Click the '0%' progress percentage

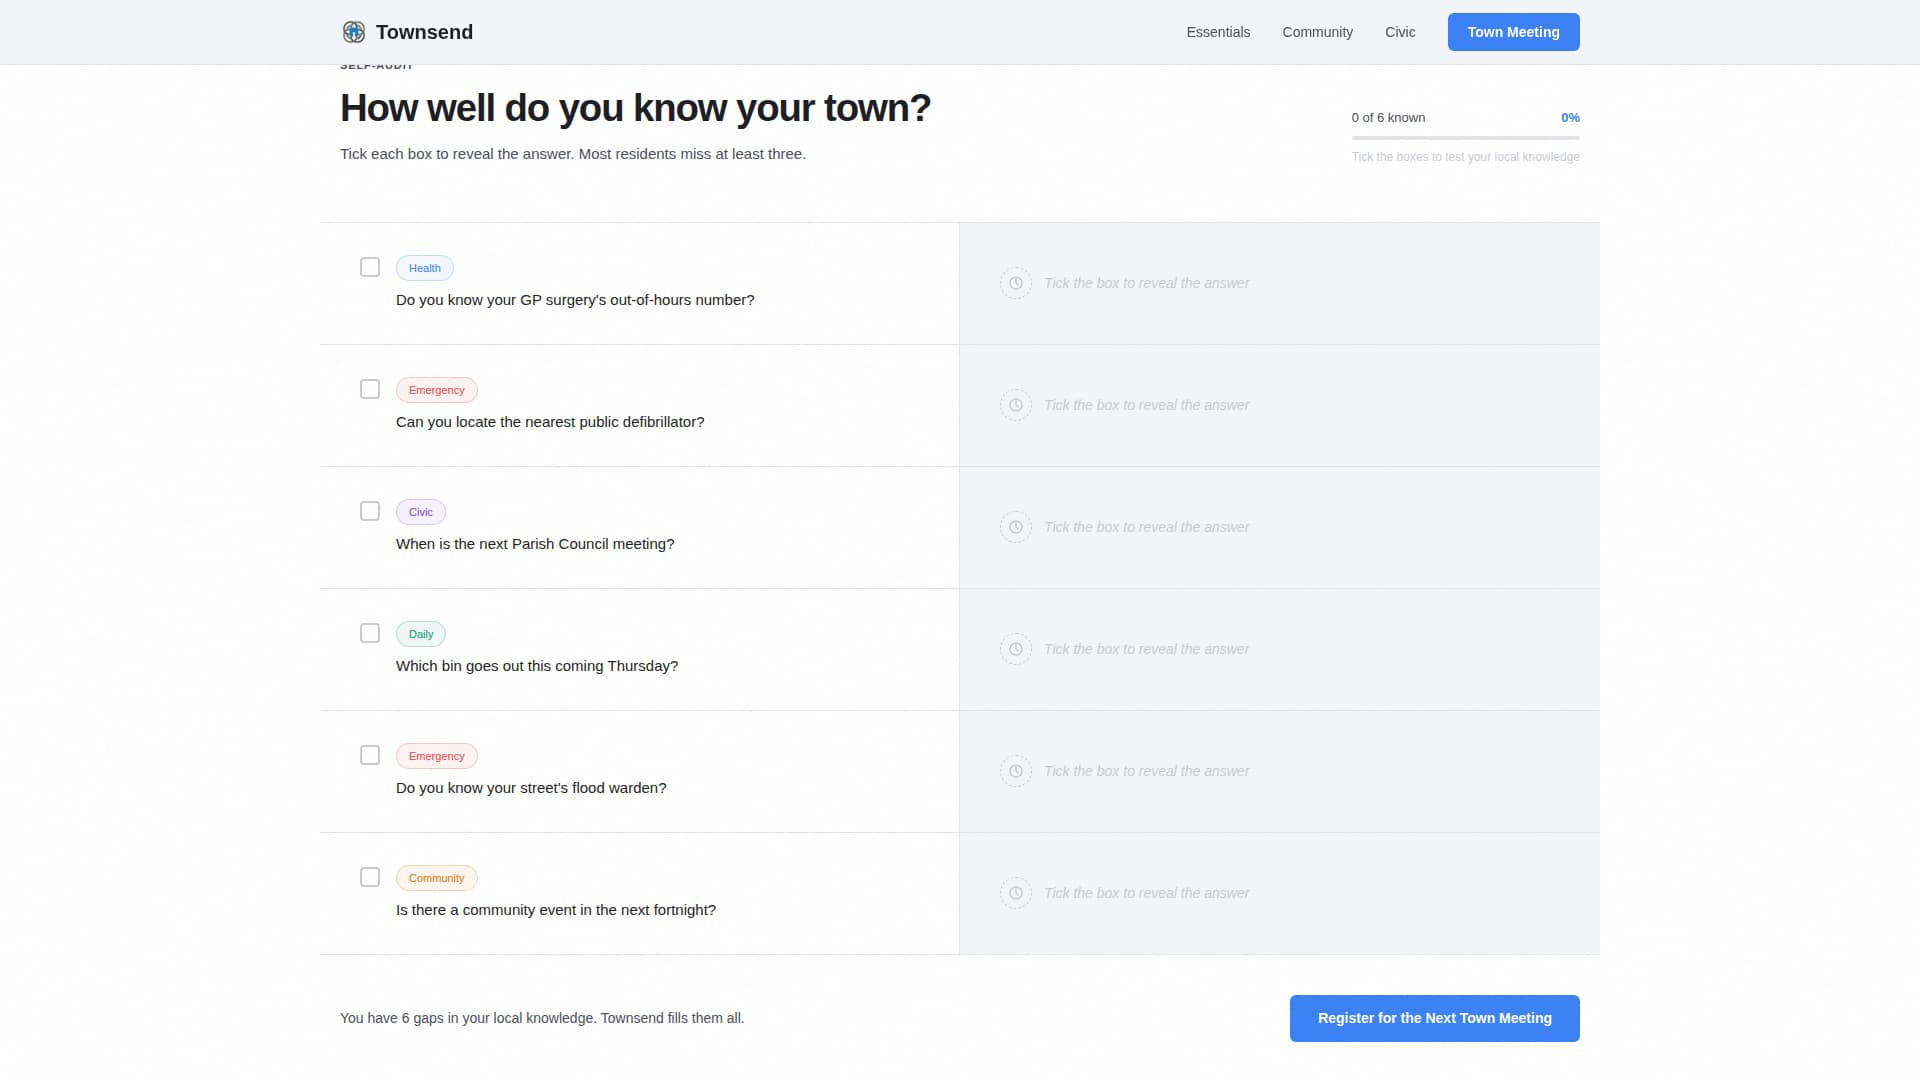click(1570, 118)
